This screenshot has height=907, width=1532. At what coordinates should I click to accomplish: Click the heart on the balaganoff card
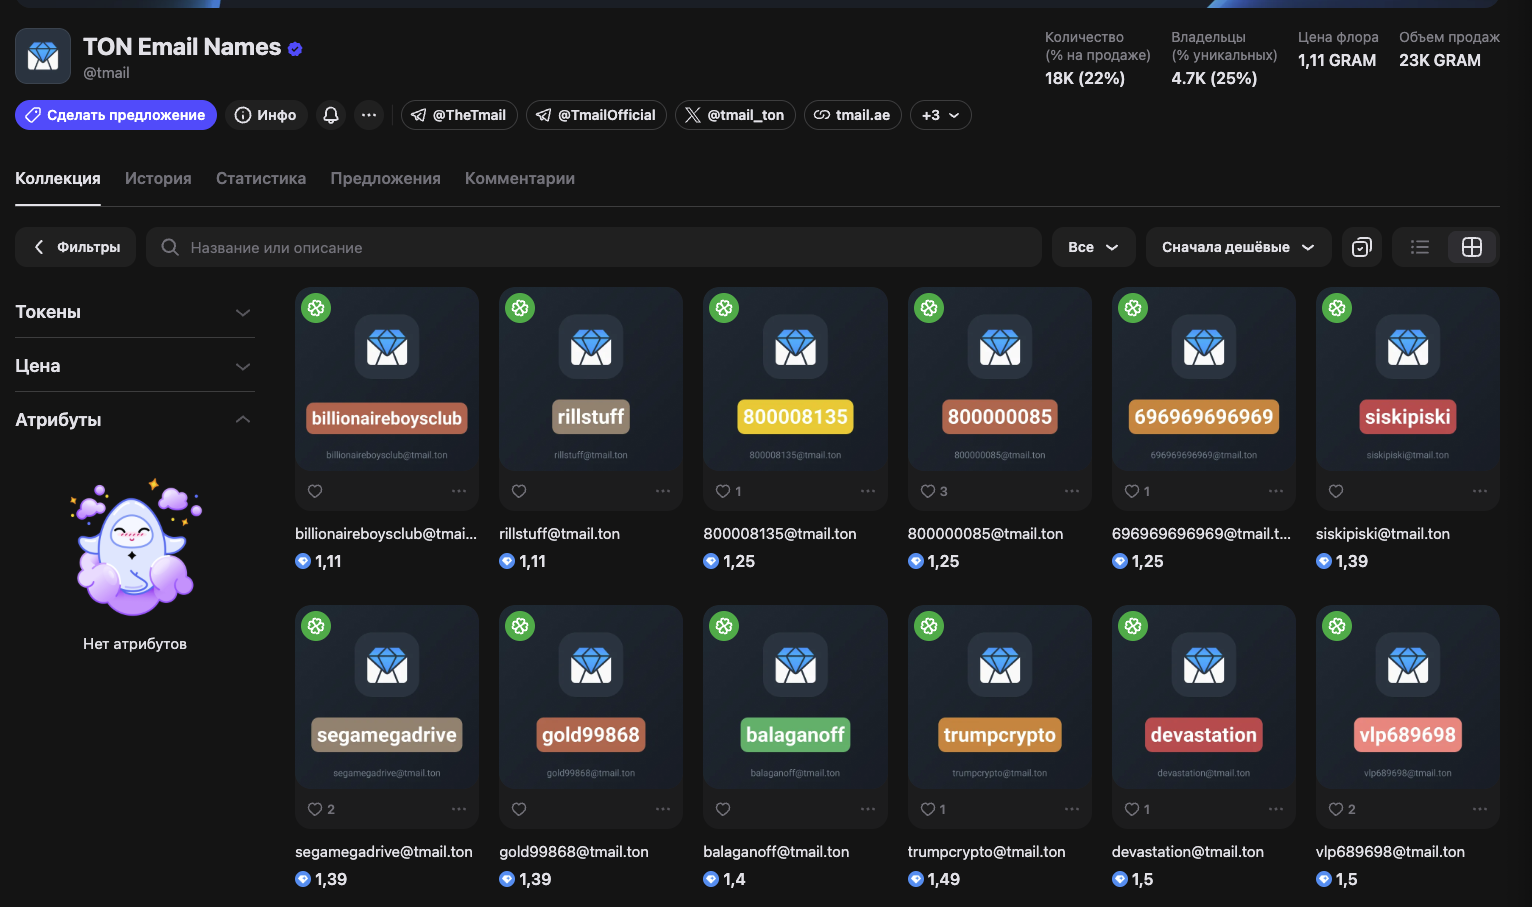pos(723,809)
